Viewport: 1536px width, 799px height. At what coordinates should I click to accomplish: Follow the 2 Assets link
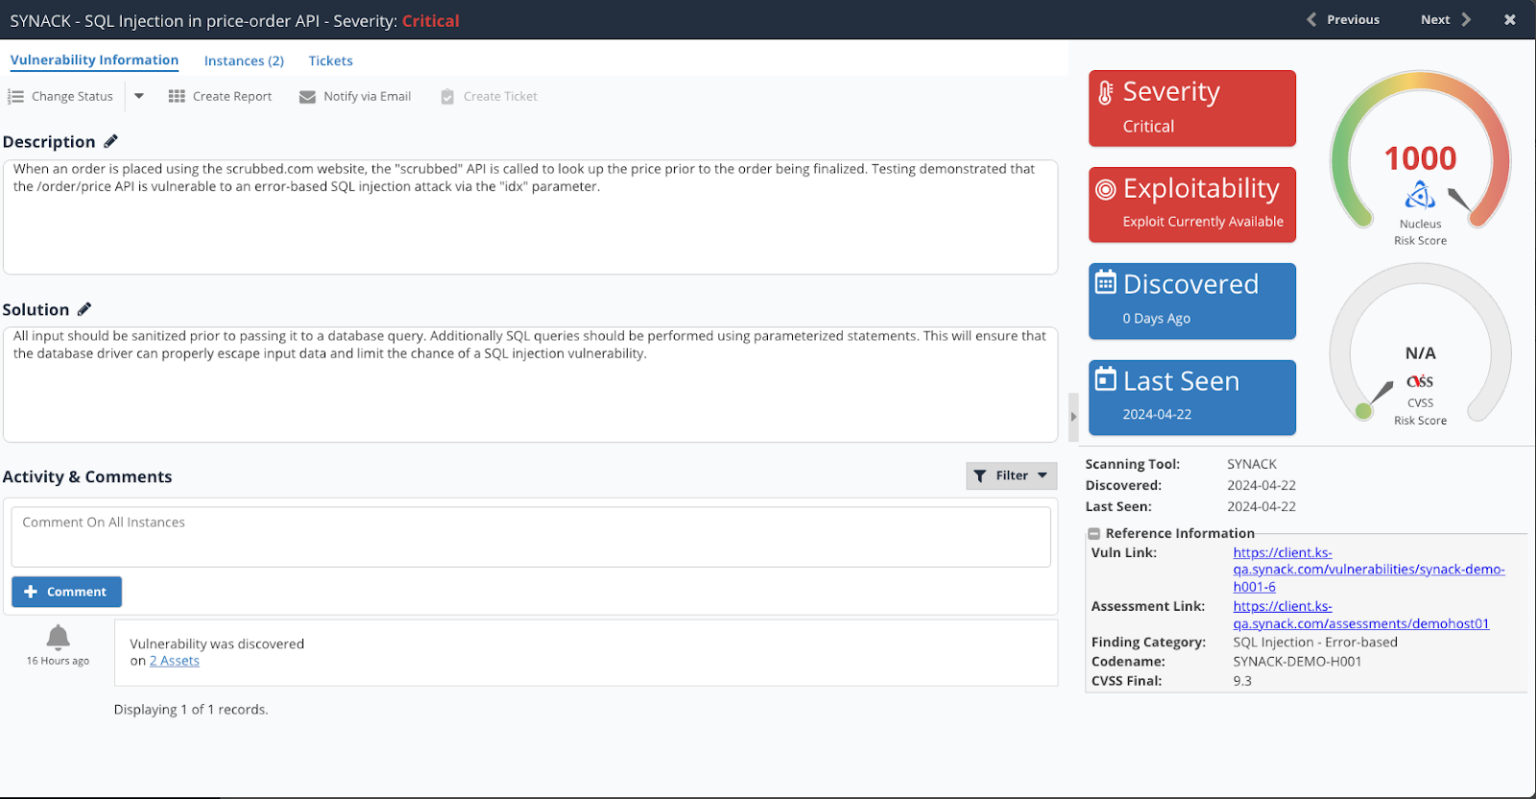(x=174, y=660)
